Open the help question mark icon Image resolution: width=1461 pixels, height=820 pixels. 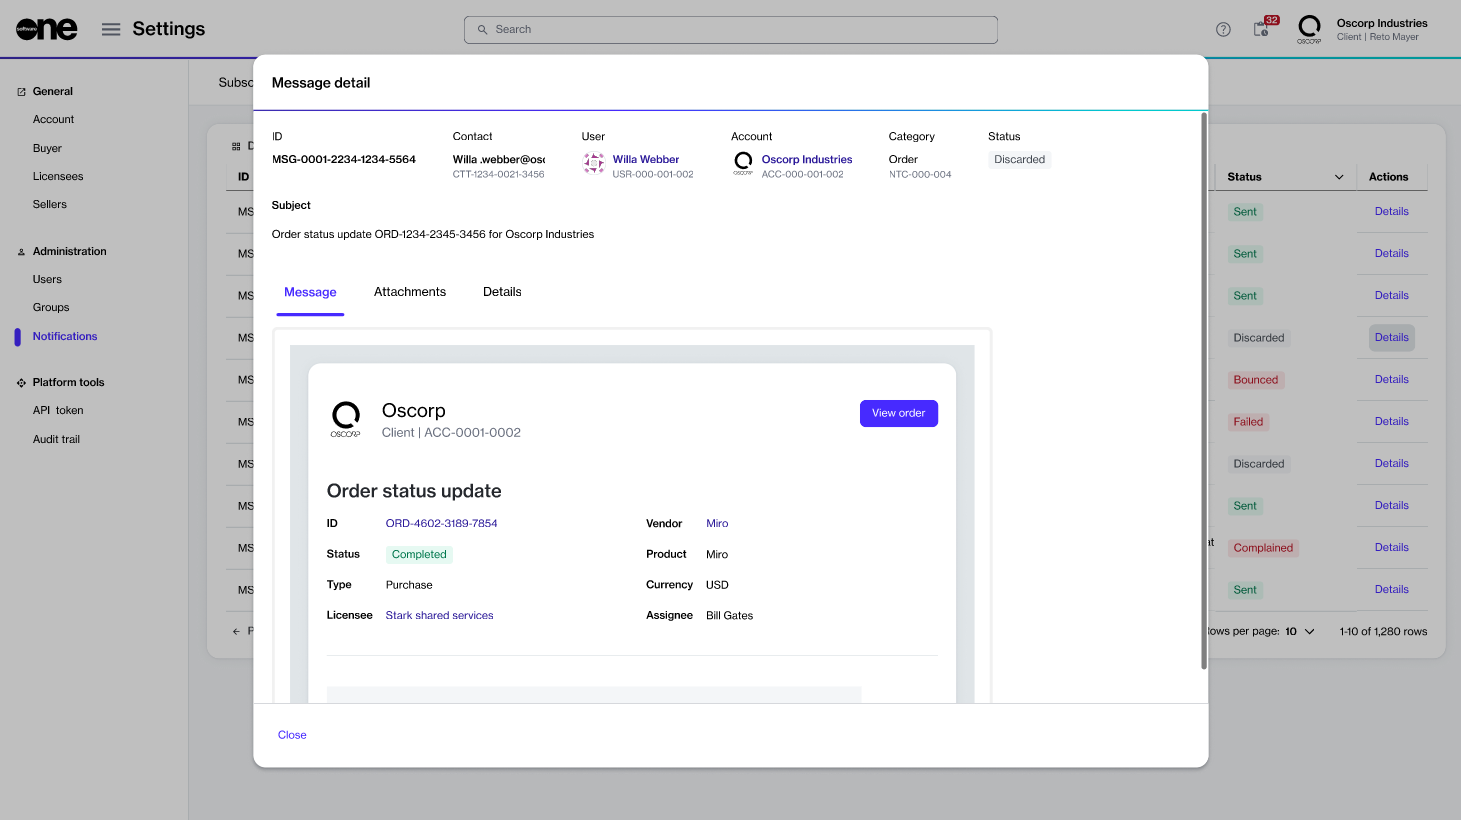[x=1223, y=29]
